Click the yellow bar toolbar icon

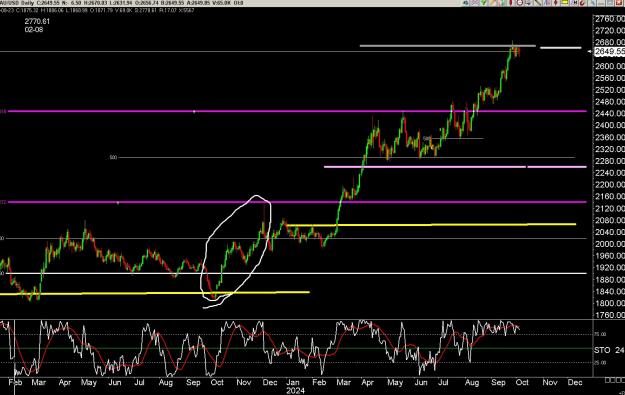565,2
